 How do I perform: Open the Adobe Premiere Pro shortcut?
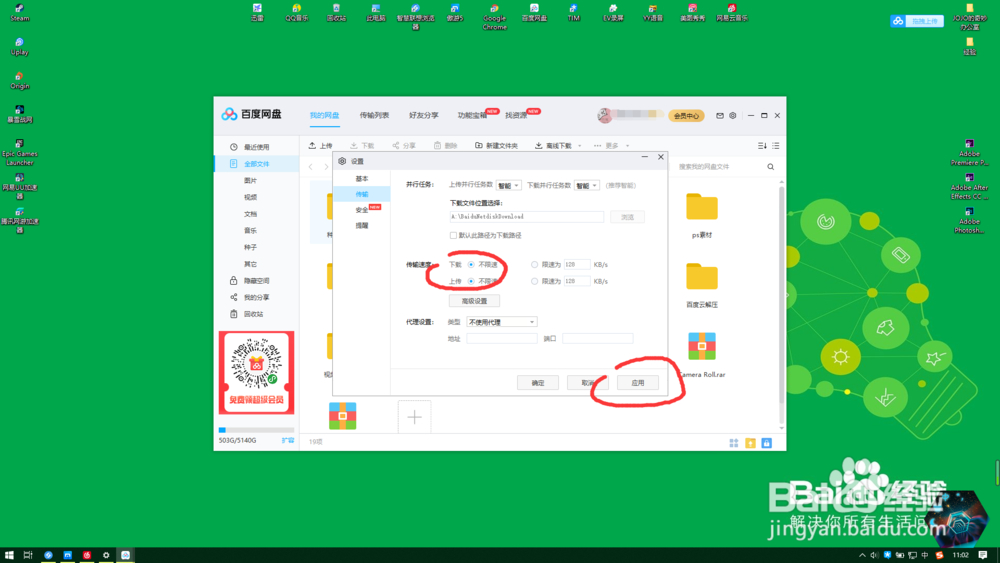pyautogui.click(x=969, y=152)
